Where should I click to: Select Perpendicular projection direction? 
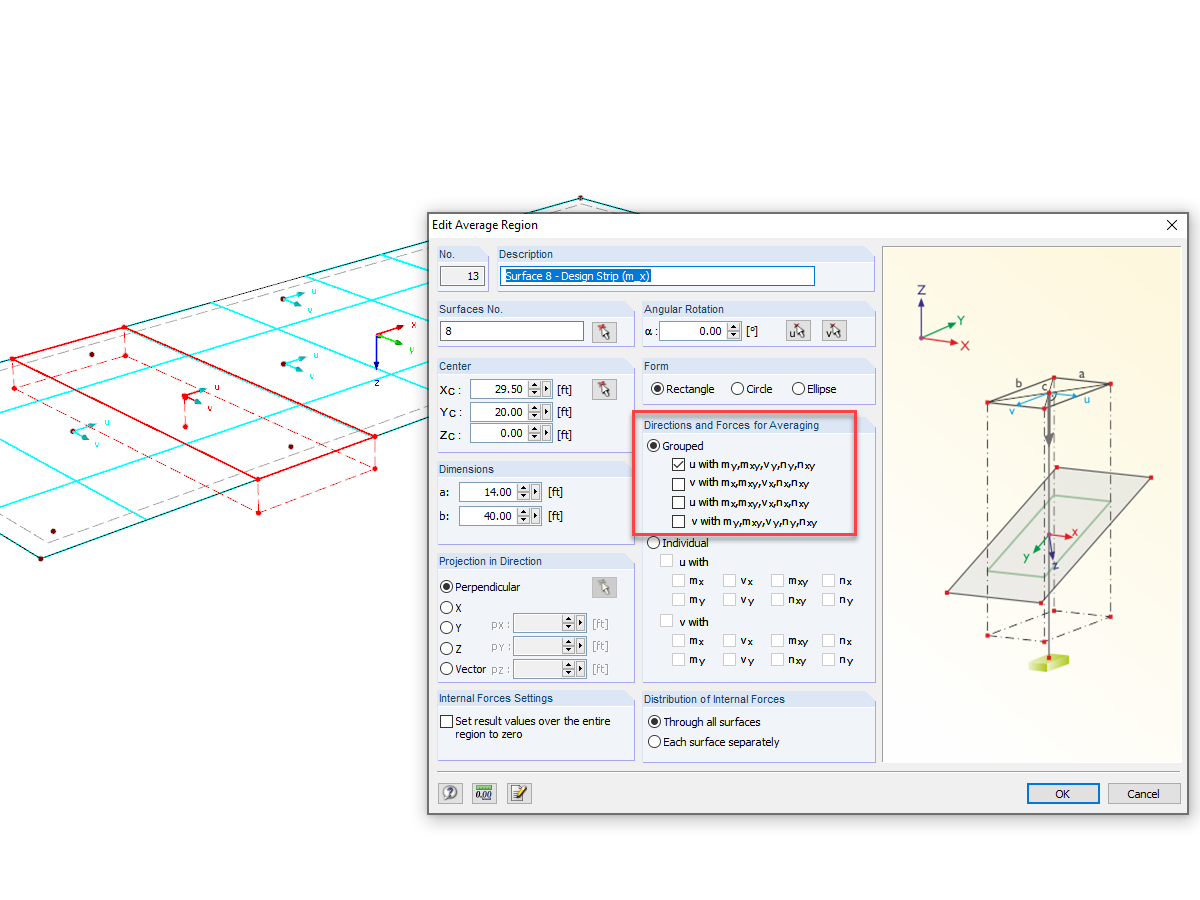coord(447,587)
